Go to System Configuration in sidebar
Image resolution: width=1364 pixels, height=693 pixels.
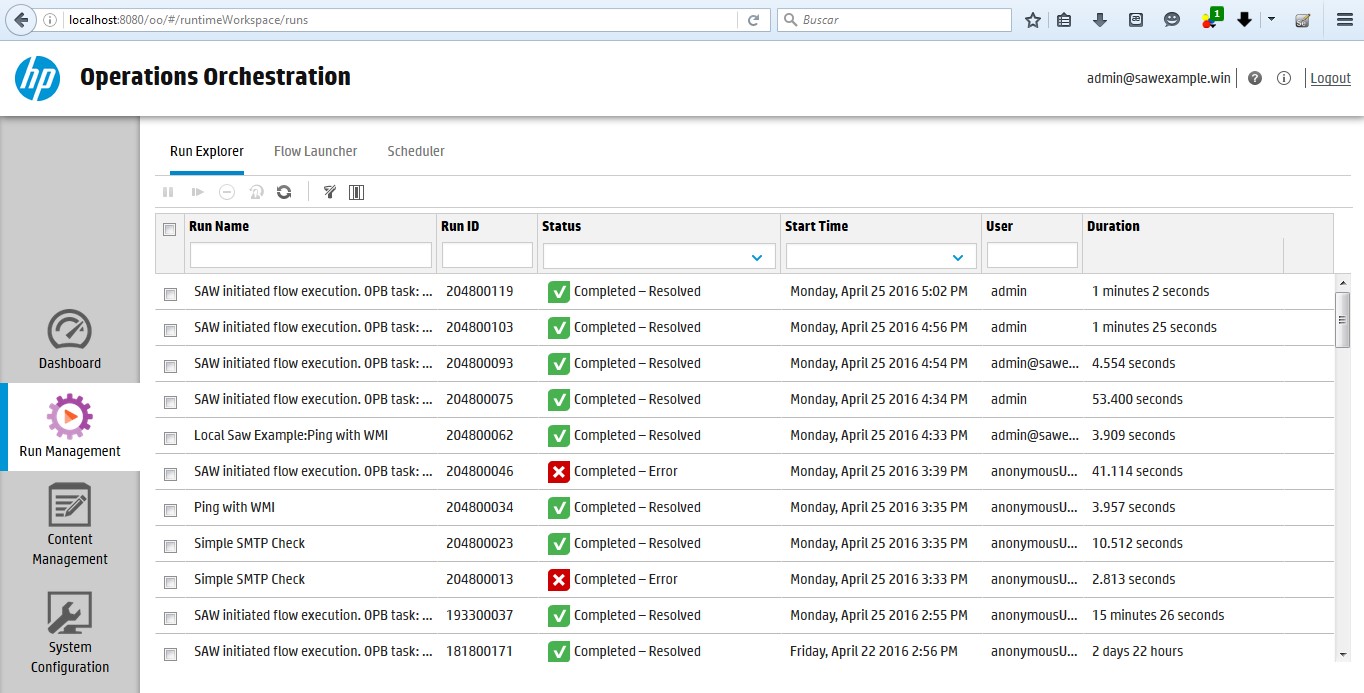(70, 633)
